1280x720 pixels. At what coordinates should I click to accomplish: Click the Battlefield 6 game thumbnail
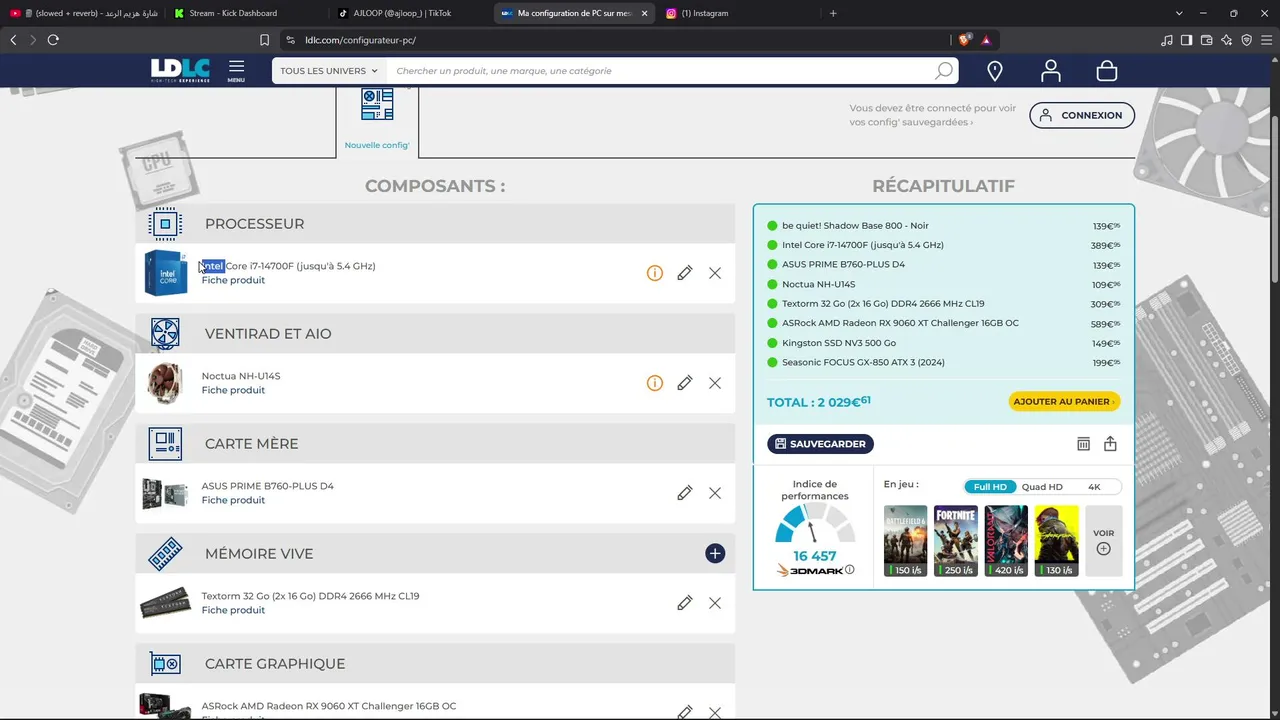click(906, 541)
